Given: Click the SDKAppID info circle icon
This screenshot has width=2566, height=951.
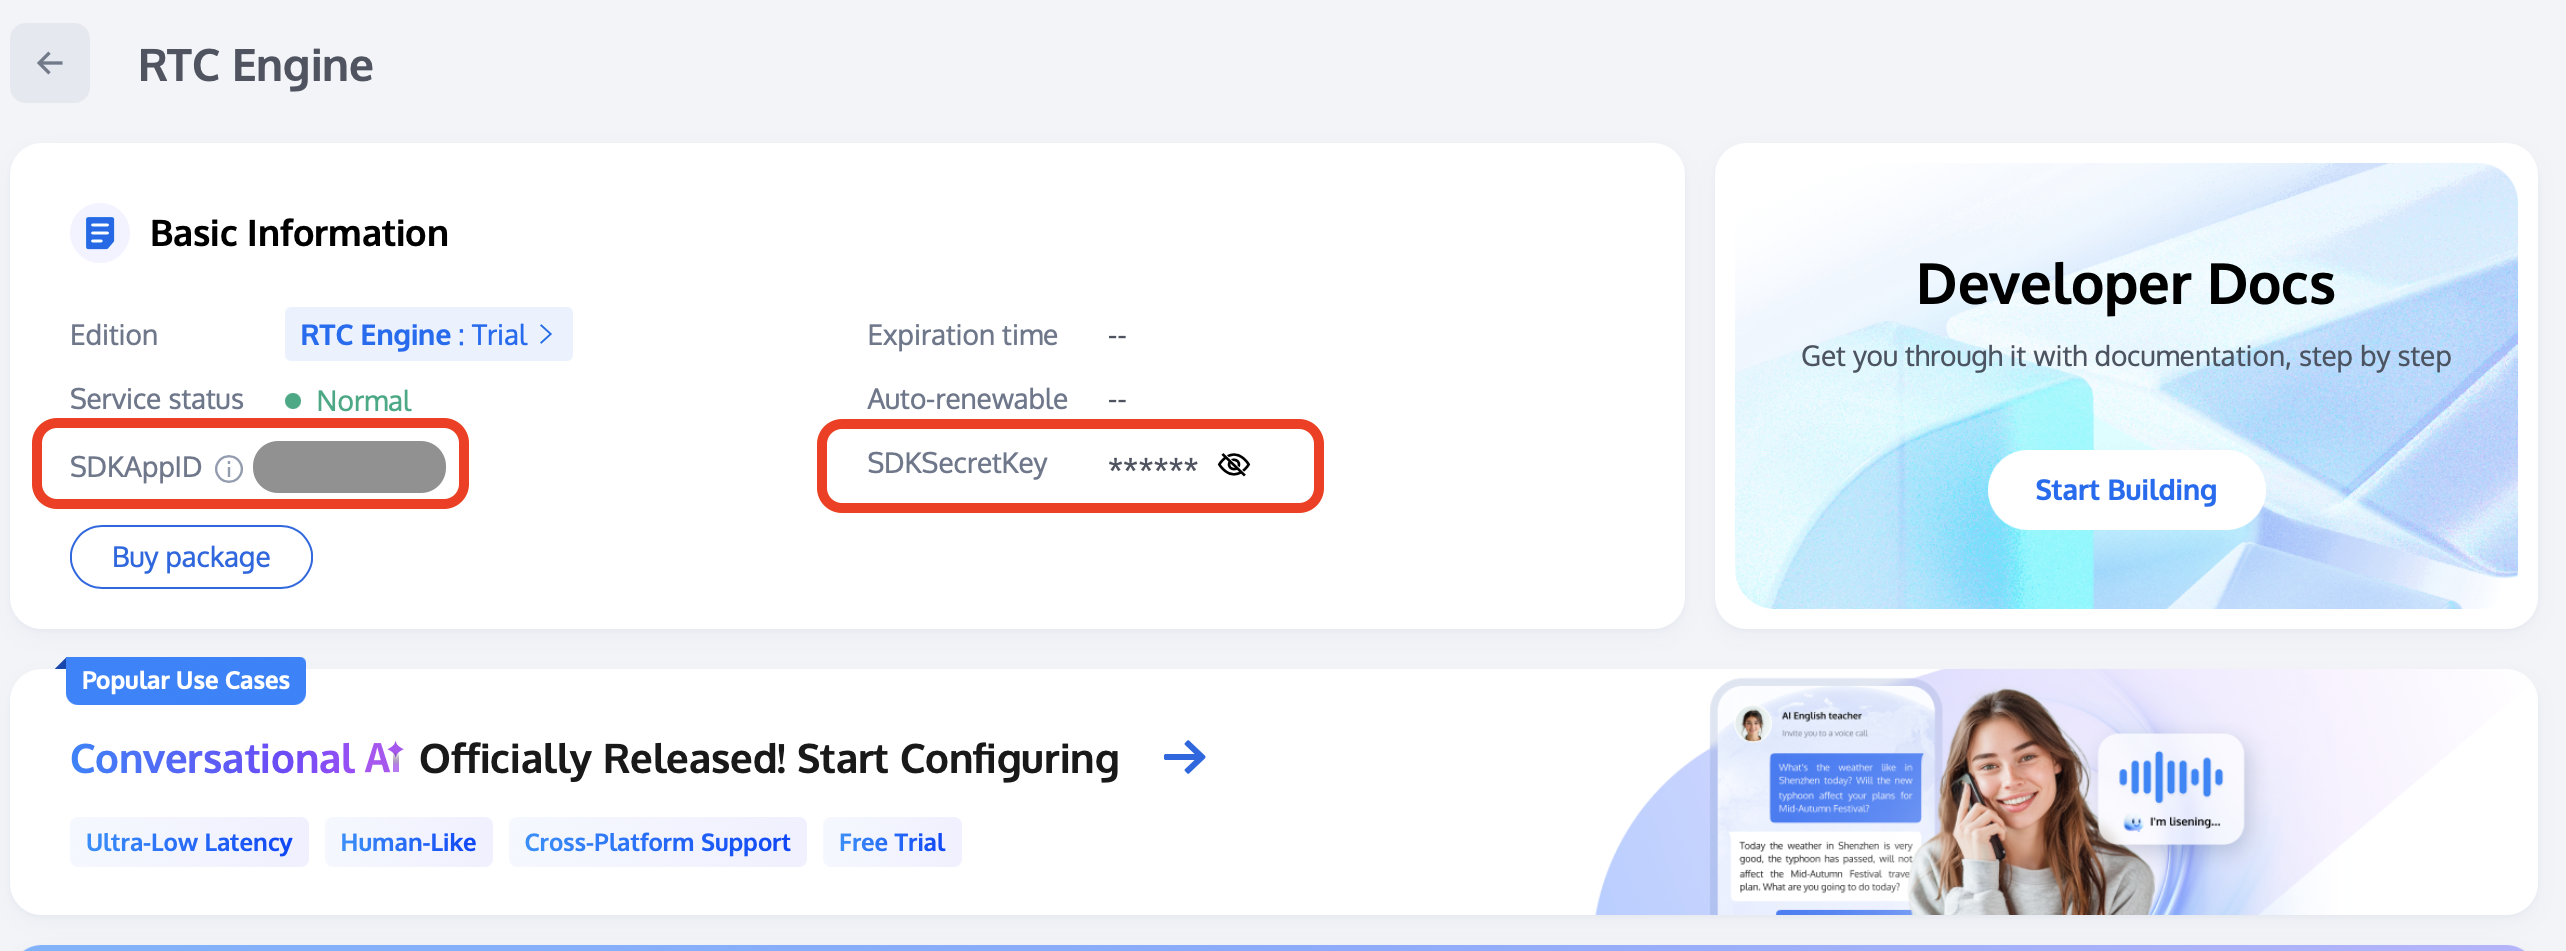Looking at the screenshot, I should 229,468.
